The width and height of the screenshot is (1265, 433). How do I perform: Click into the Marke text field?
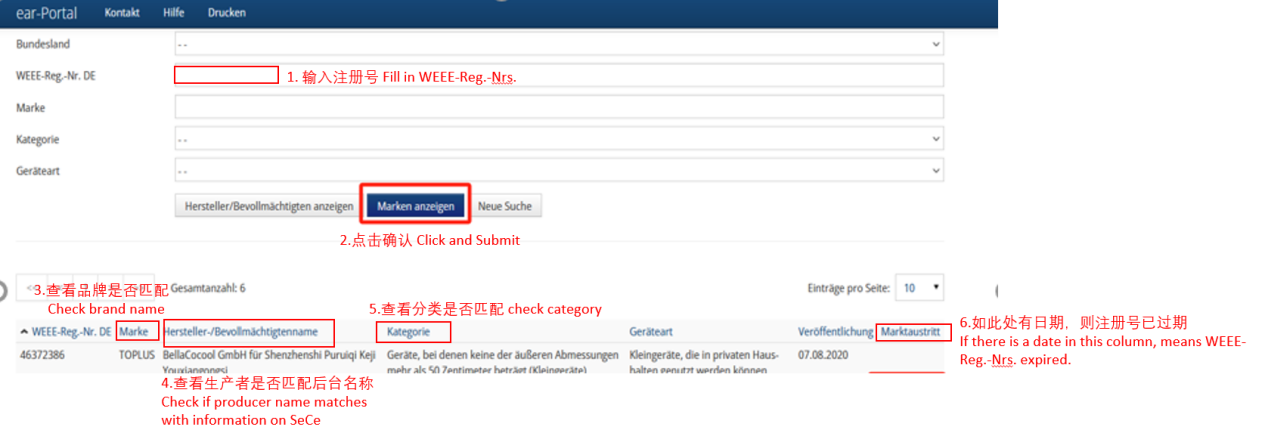click(558, 107)
